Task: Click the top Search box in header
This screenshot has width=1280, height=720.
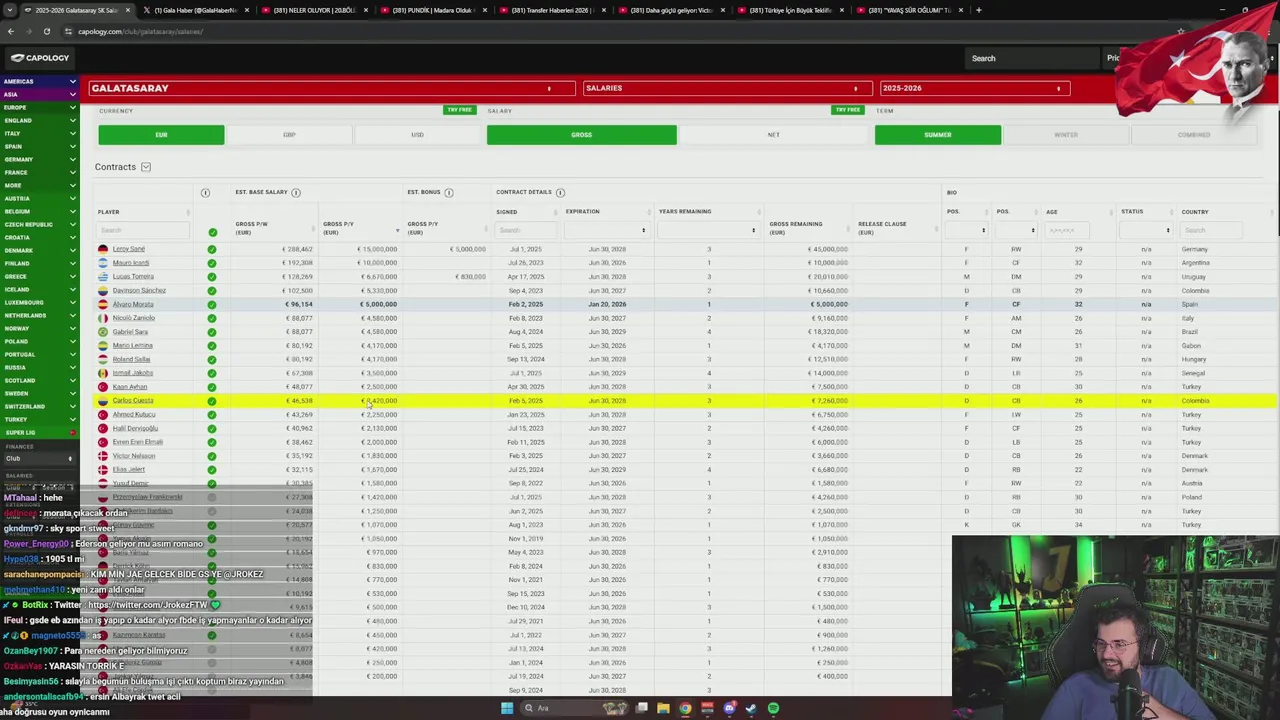Action: (1032, 58)
